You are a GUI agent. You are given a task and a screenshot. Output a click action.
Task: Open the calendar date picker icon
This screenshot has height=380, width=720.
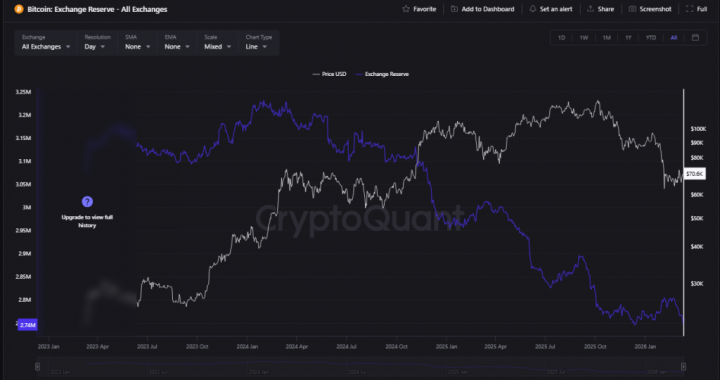tap(695, 38)
